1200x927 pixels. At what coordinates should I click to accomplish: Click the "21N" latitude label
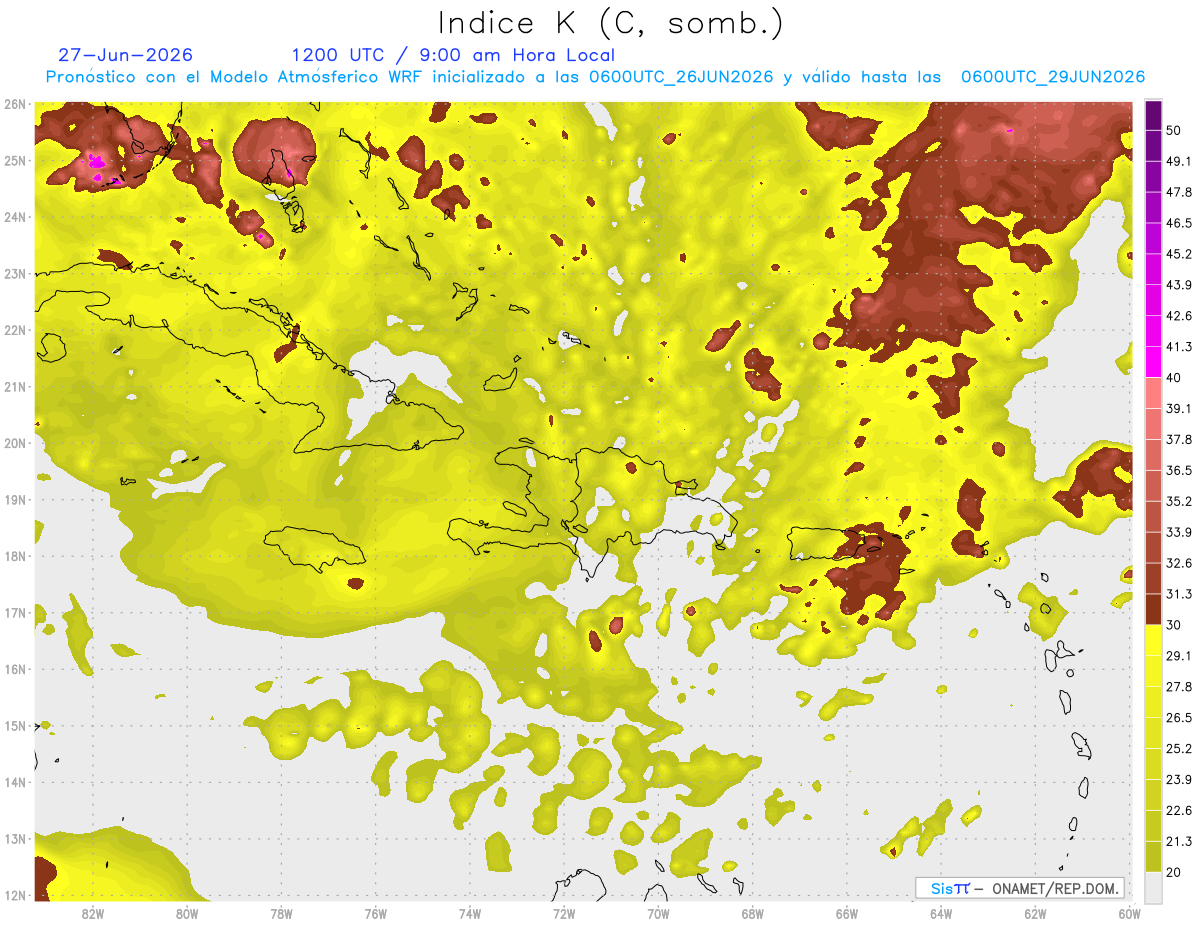tap(14, 387)
